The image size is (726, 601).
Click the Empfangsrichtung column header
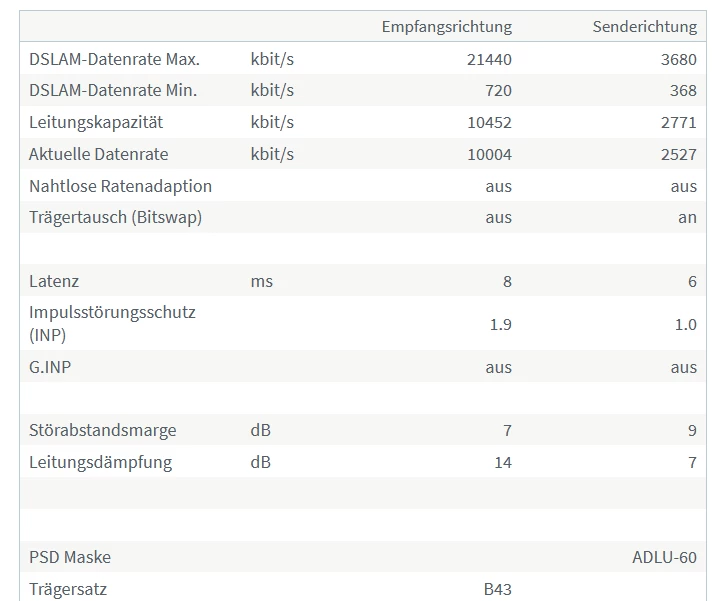446,27
